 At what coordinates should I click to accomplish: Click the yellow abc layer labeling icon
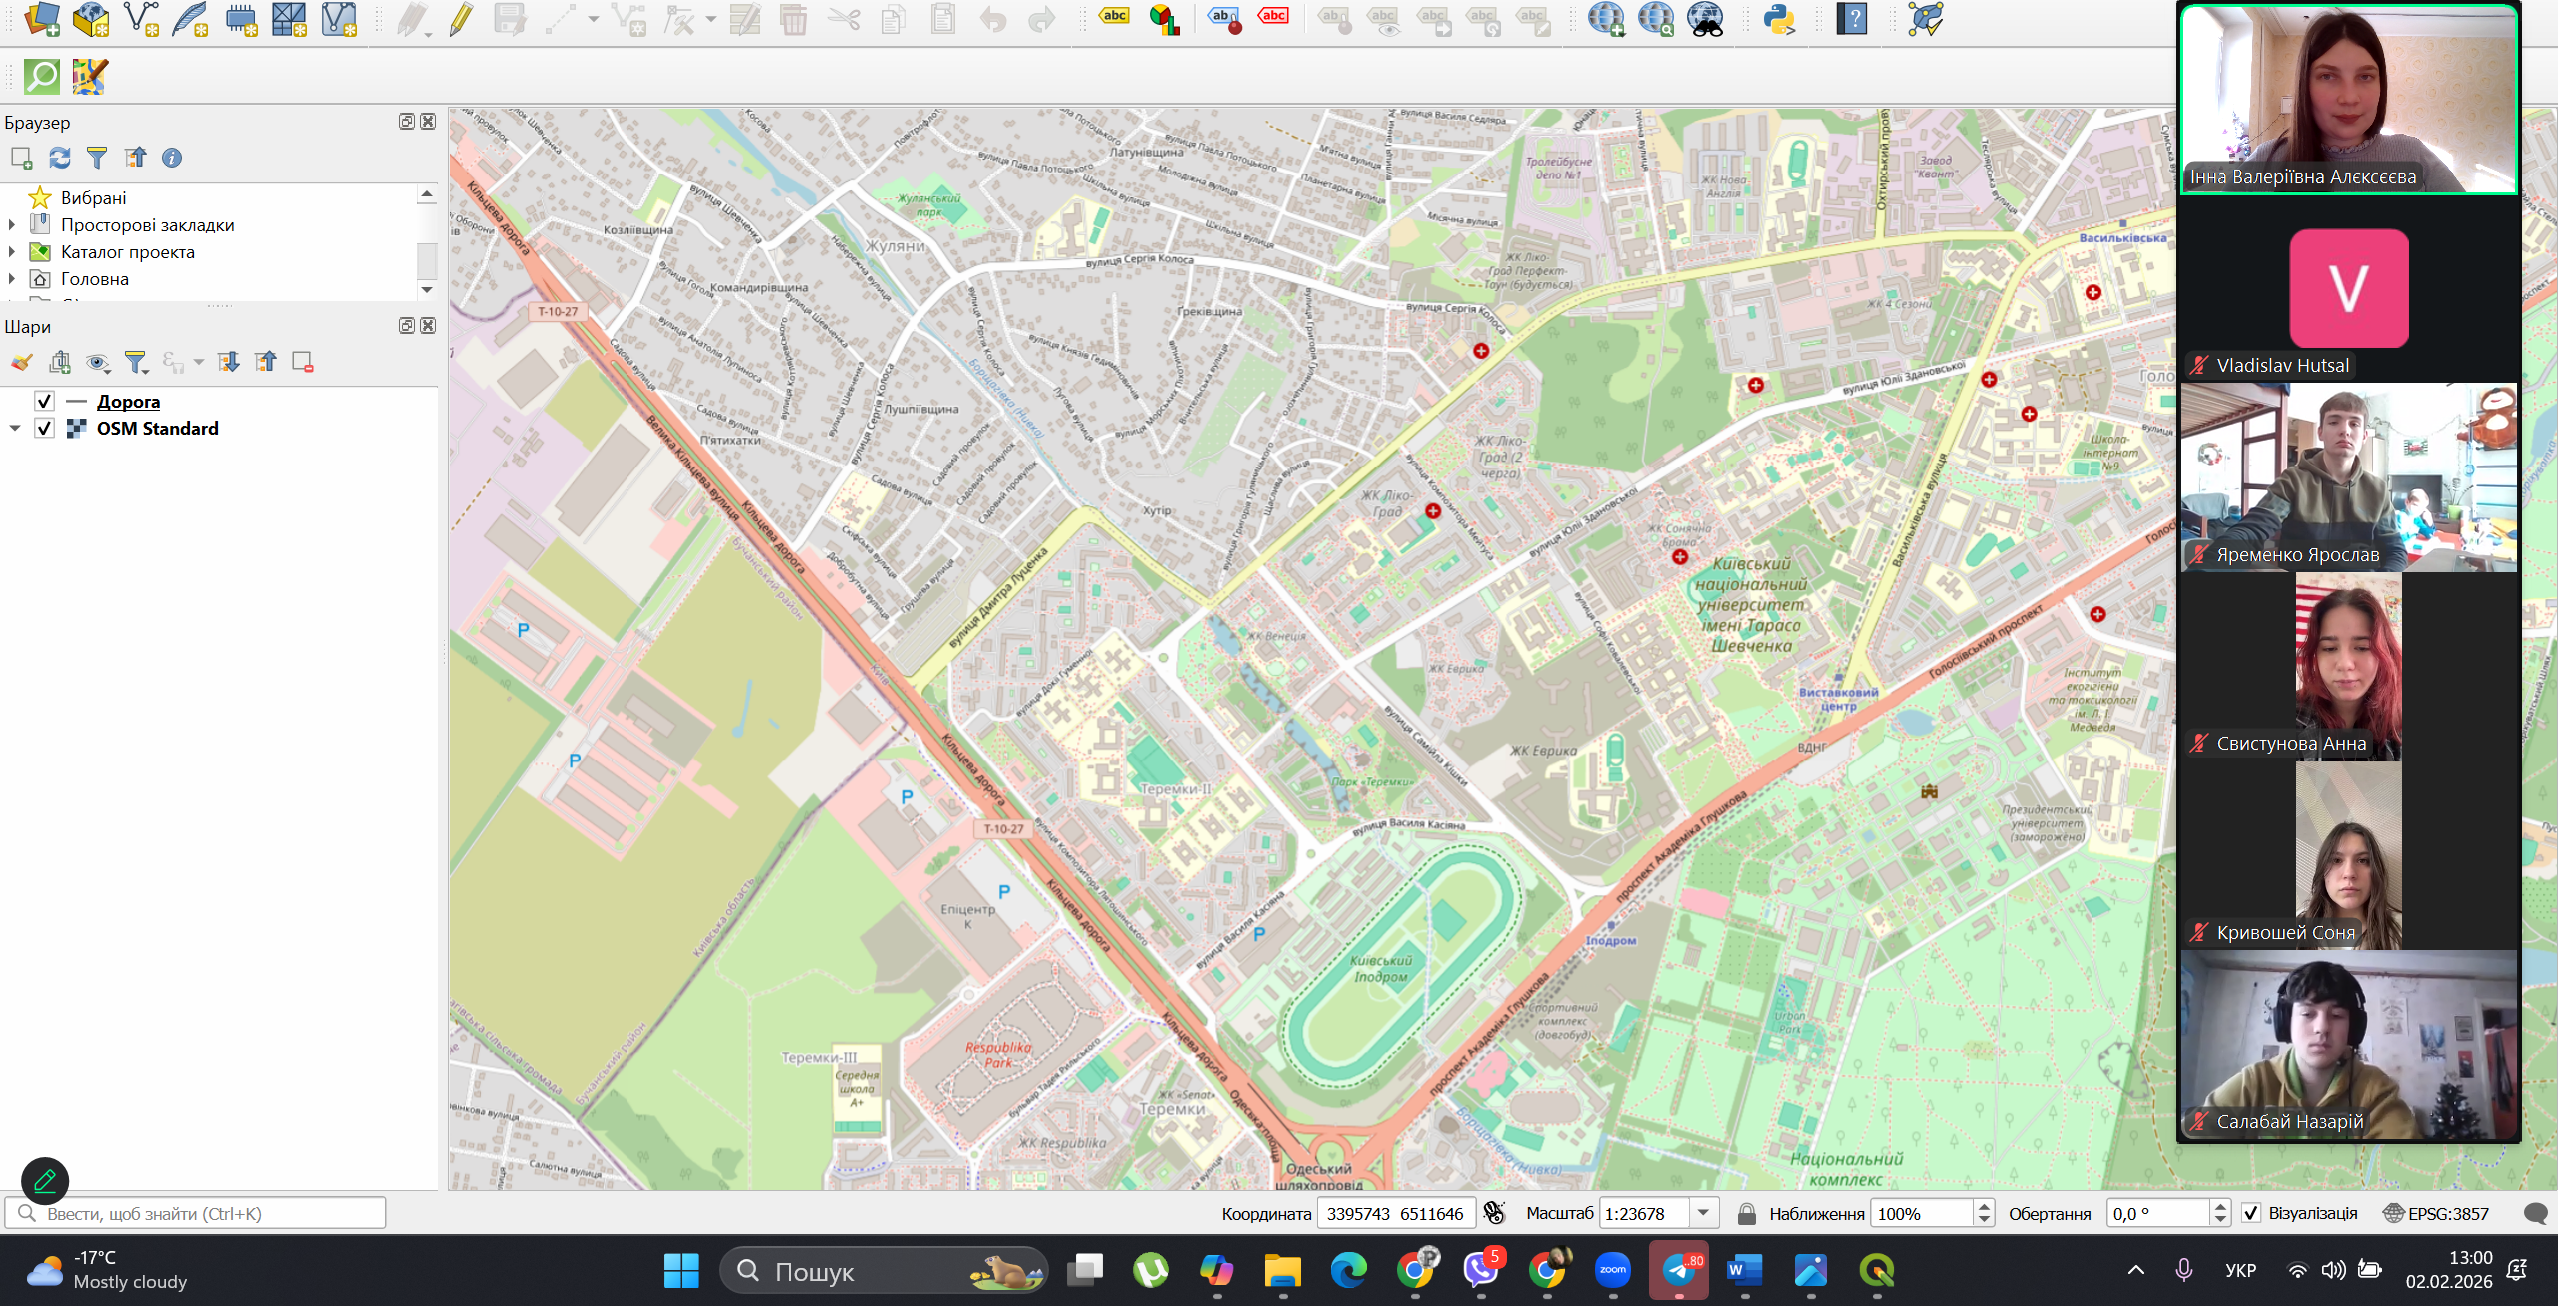1114,16
